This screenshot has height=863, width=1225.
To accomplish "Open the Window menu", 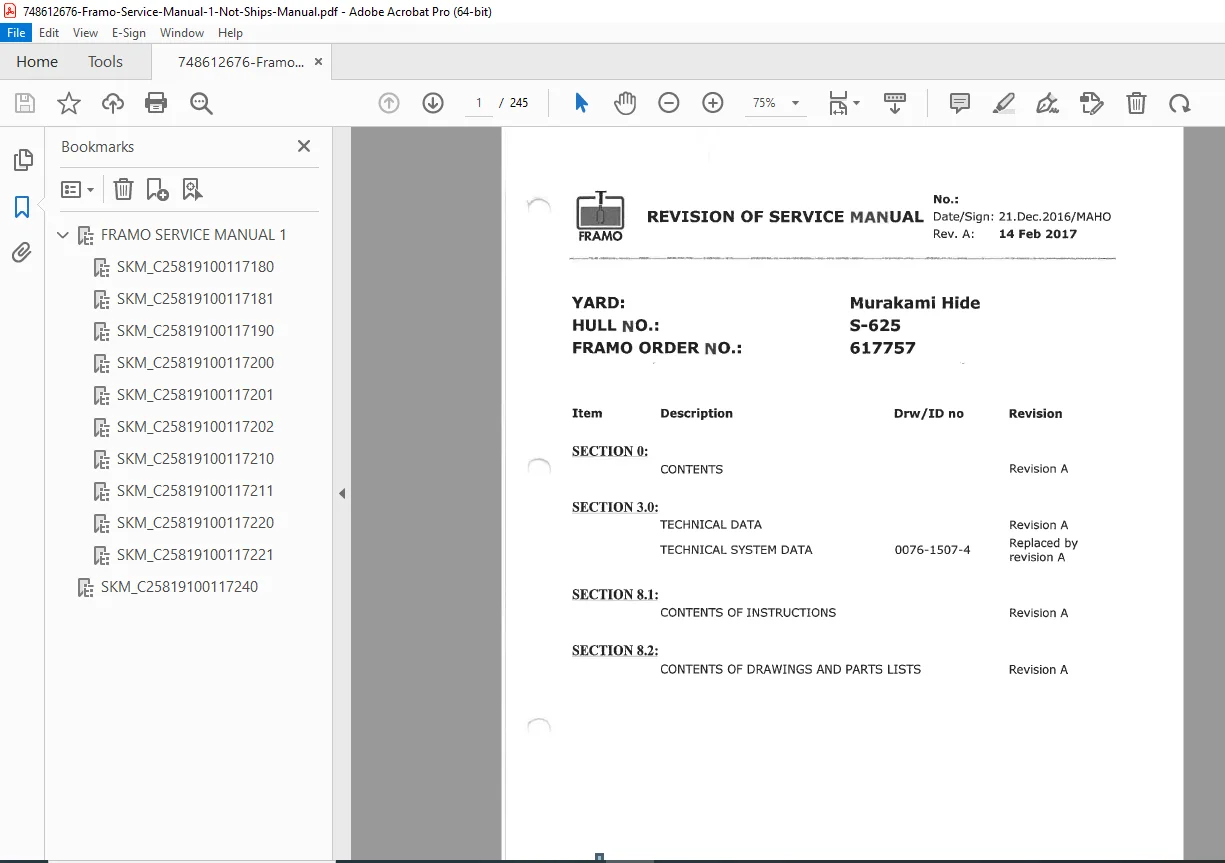I will click(x=182, y=33).
